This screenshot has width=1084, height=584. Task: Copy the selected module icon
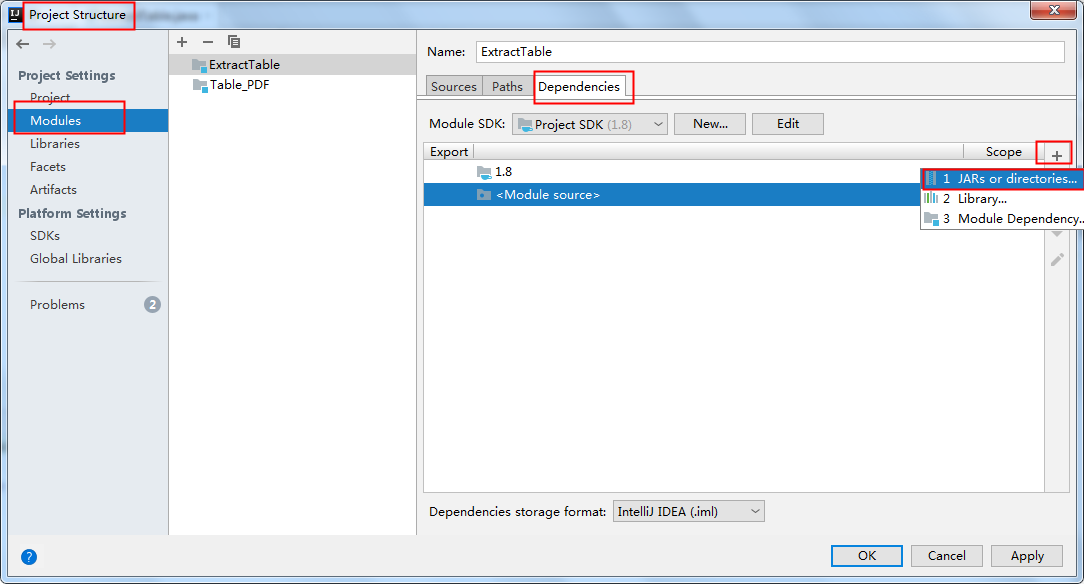click(x=234, y=42)
